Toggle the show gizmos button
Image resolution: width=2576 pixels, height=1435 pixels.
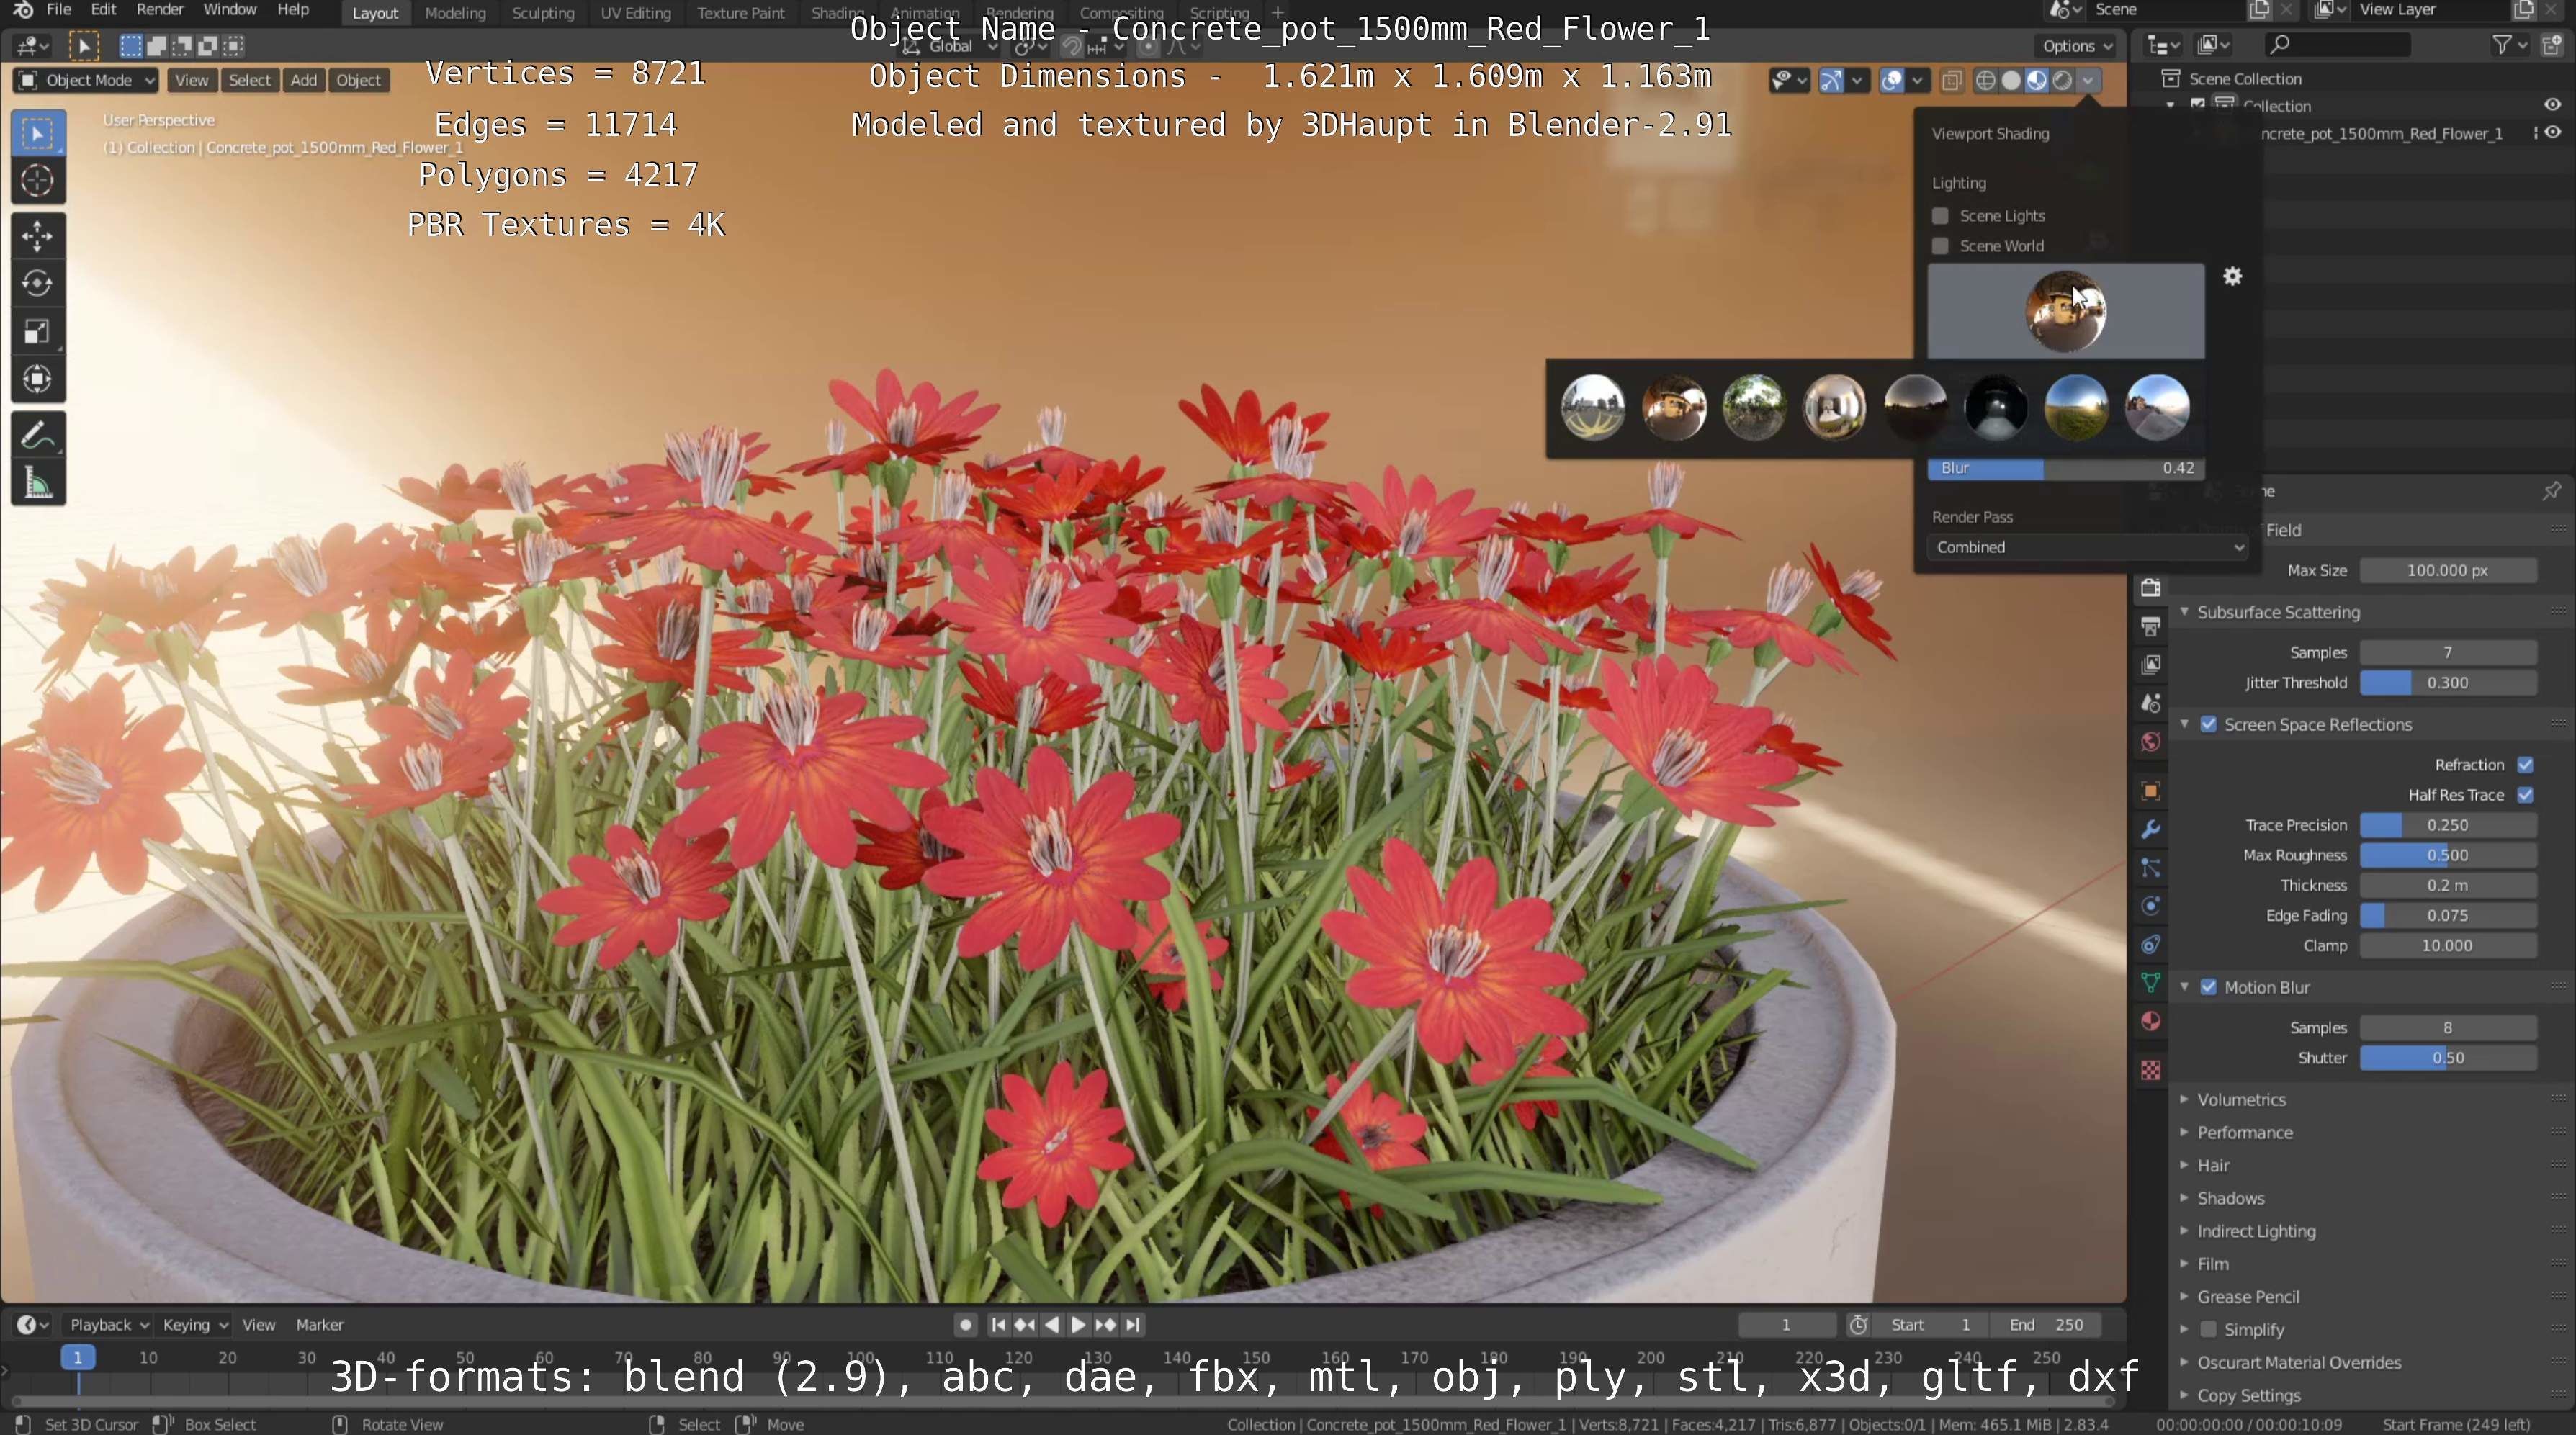1831,81
